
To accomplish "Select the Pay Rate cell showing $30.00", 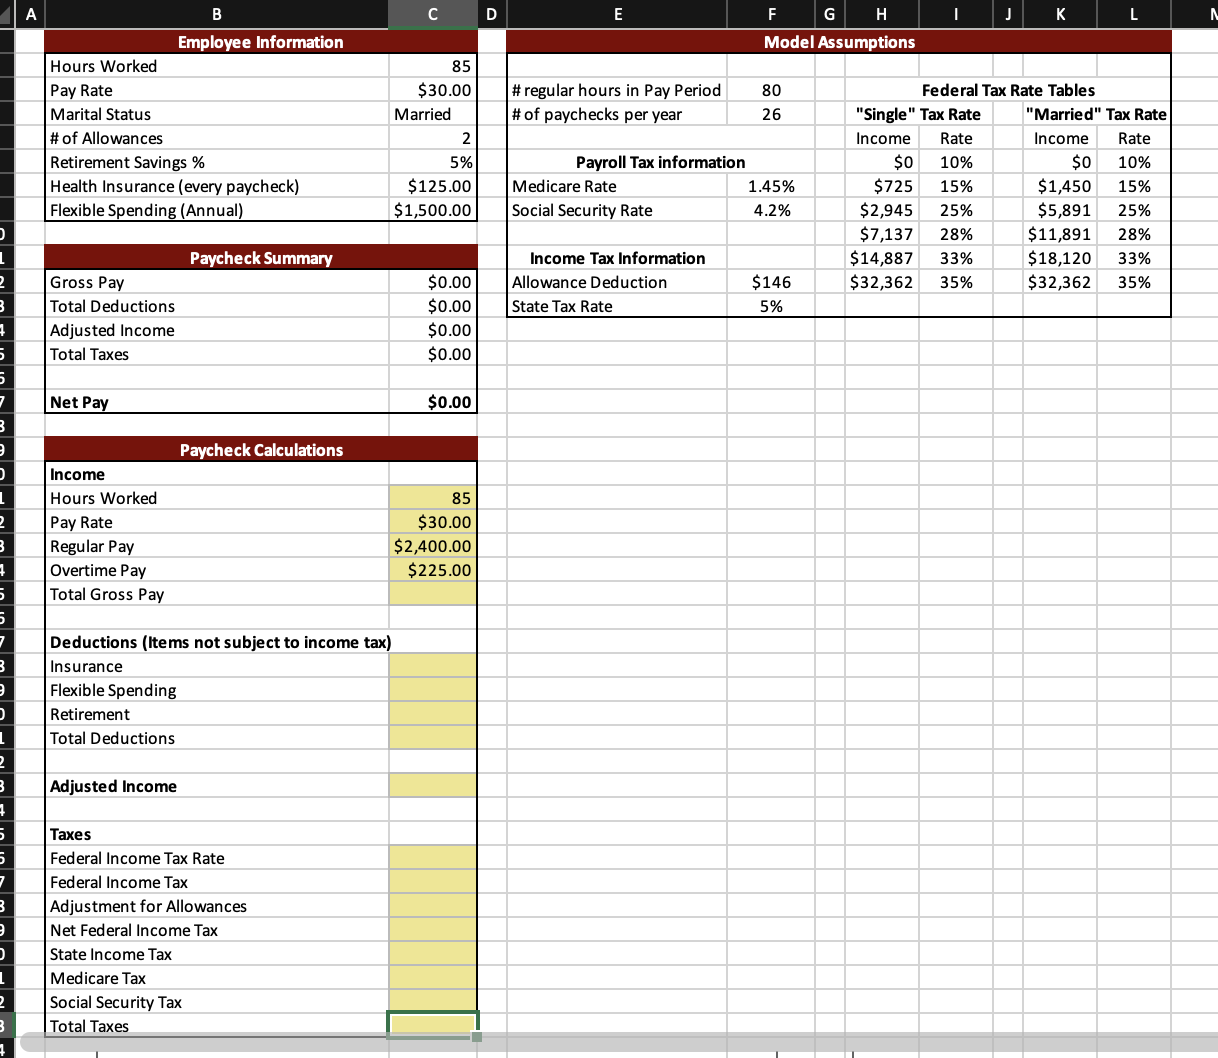I will (x=432, y=90).
